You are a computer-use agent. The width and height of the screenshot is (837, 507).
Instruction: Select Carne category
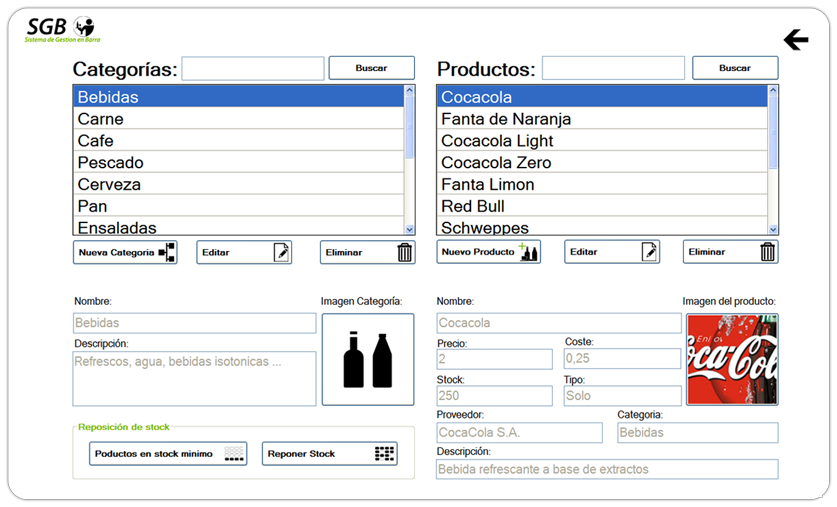click(239, 118)
